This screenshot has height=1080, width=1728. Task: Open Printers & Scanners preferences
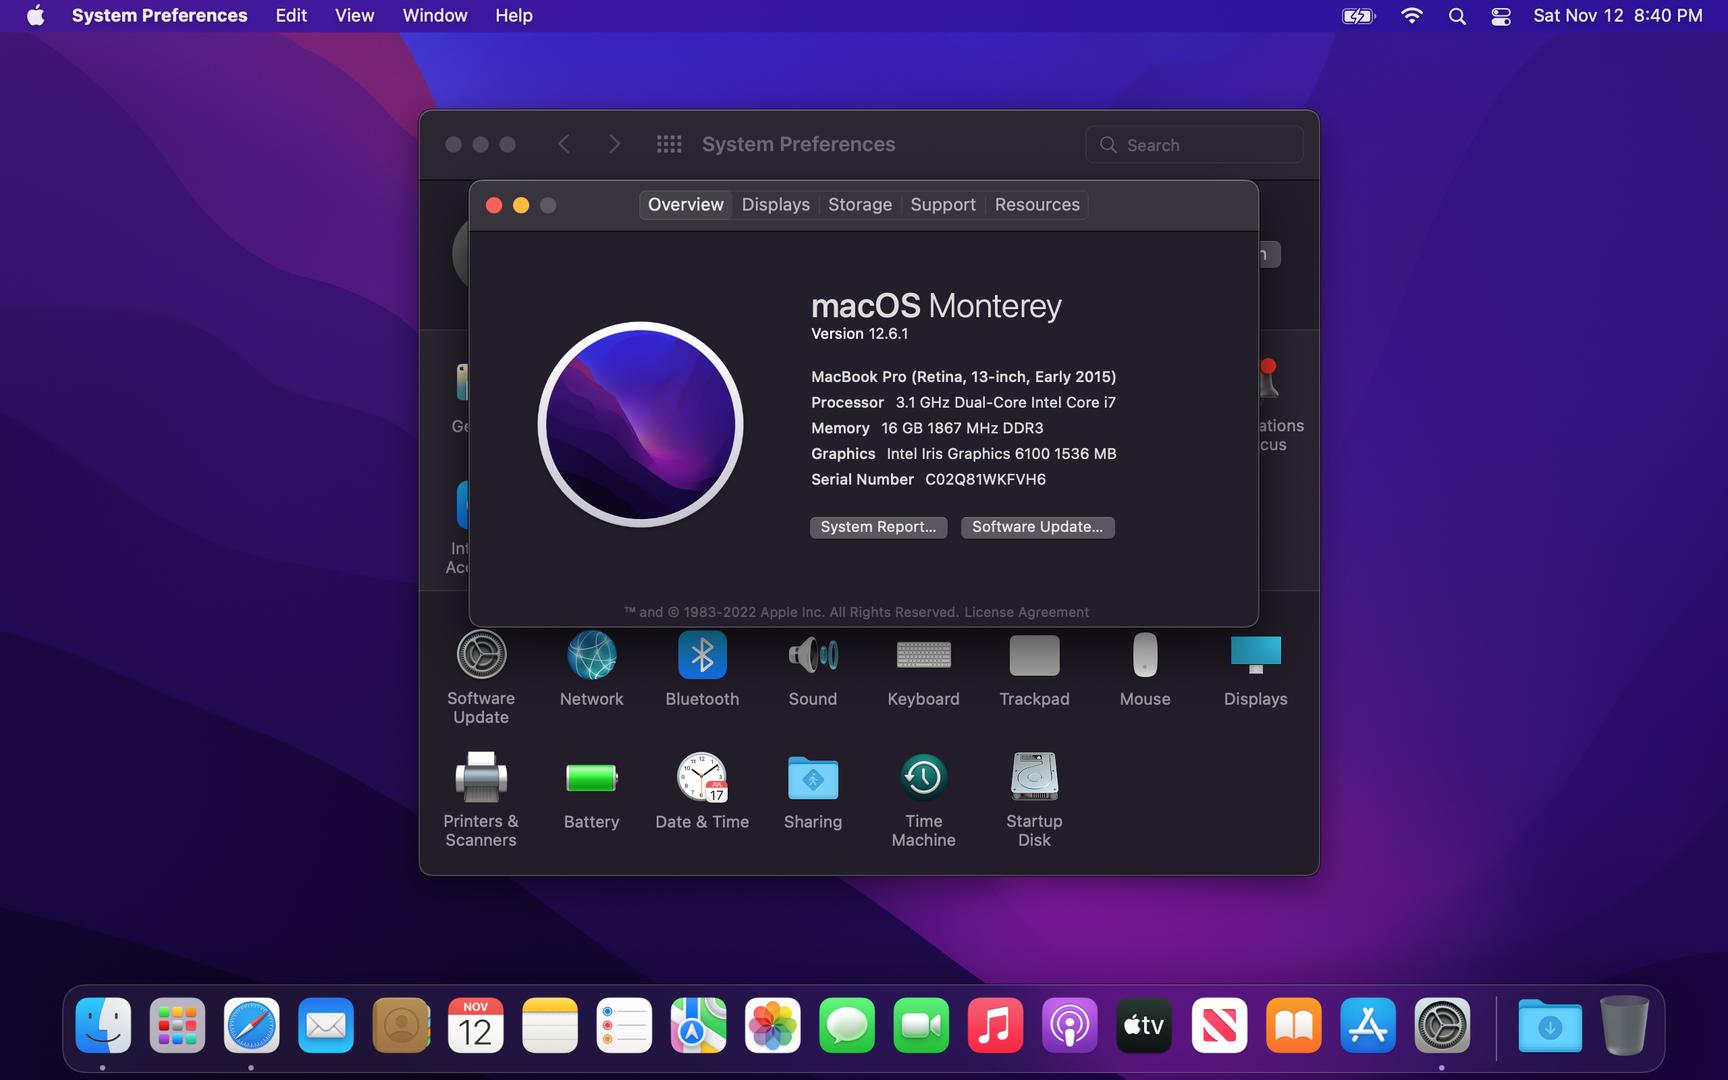click(481, 800)
